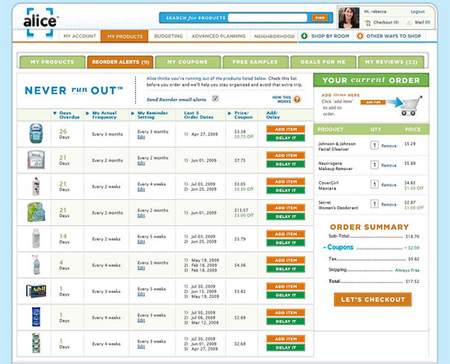Click the small orange Add Item button near cart
This screenshot has height=364, width=450.
373,102
